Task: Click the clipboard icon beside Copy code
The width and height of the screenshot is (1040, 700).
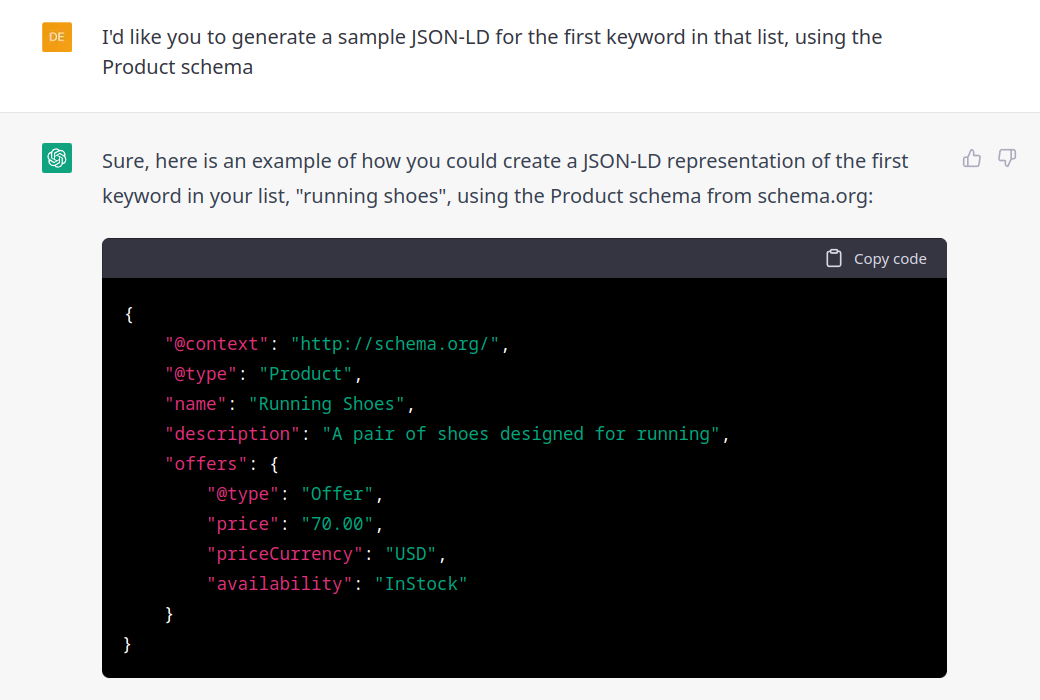Action: coord(834,258)
